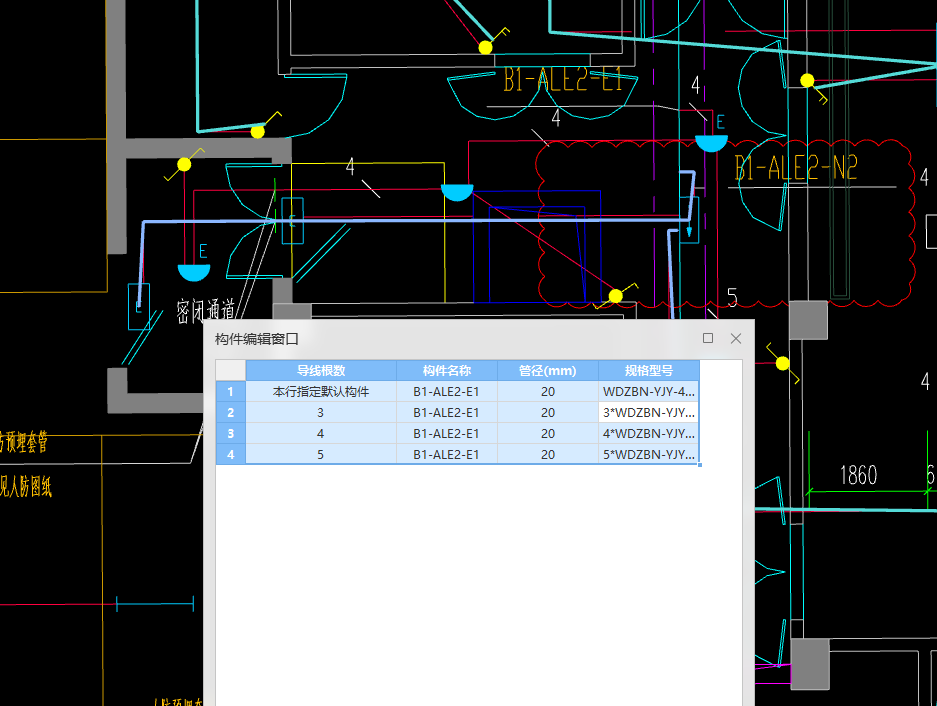Image resolution: width=937 pixels, height=706 pixels.
Task: Click wire count cell with value 3
Action: point(321,412)
